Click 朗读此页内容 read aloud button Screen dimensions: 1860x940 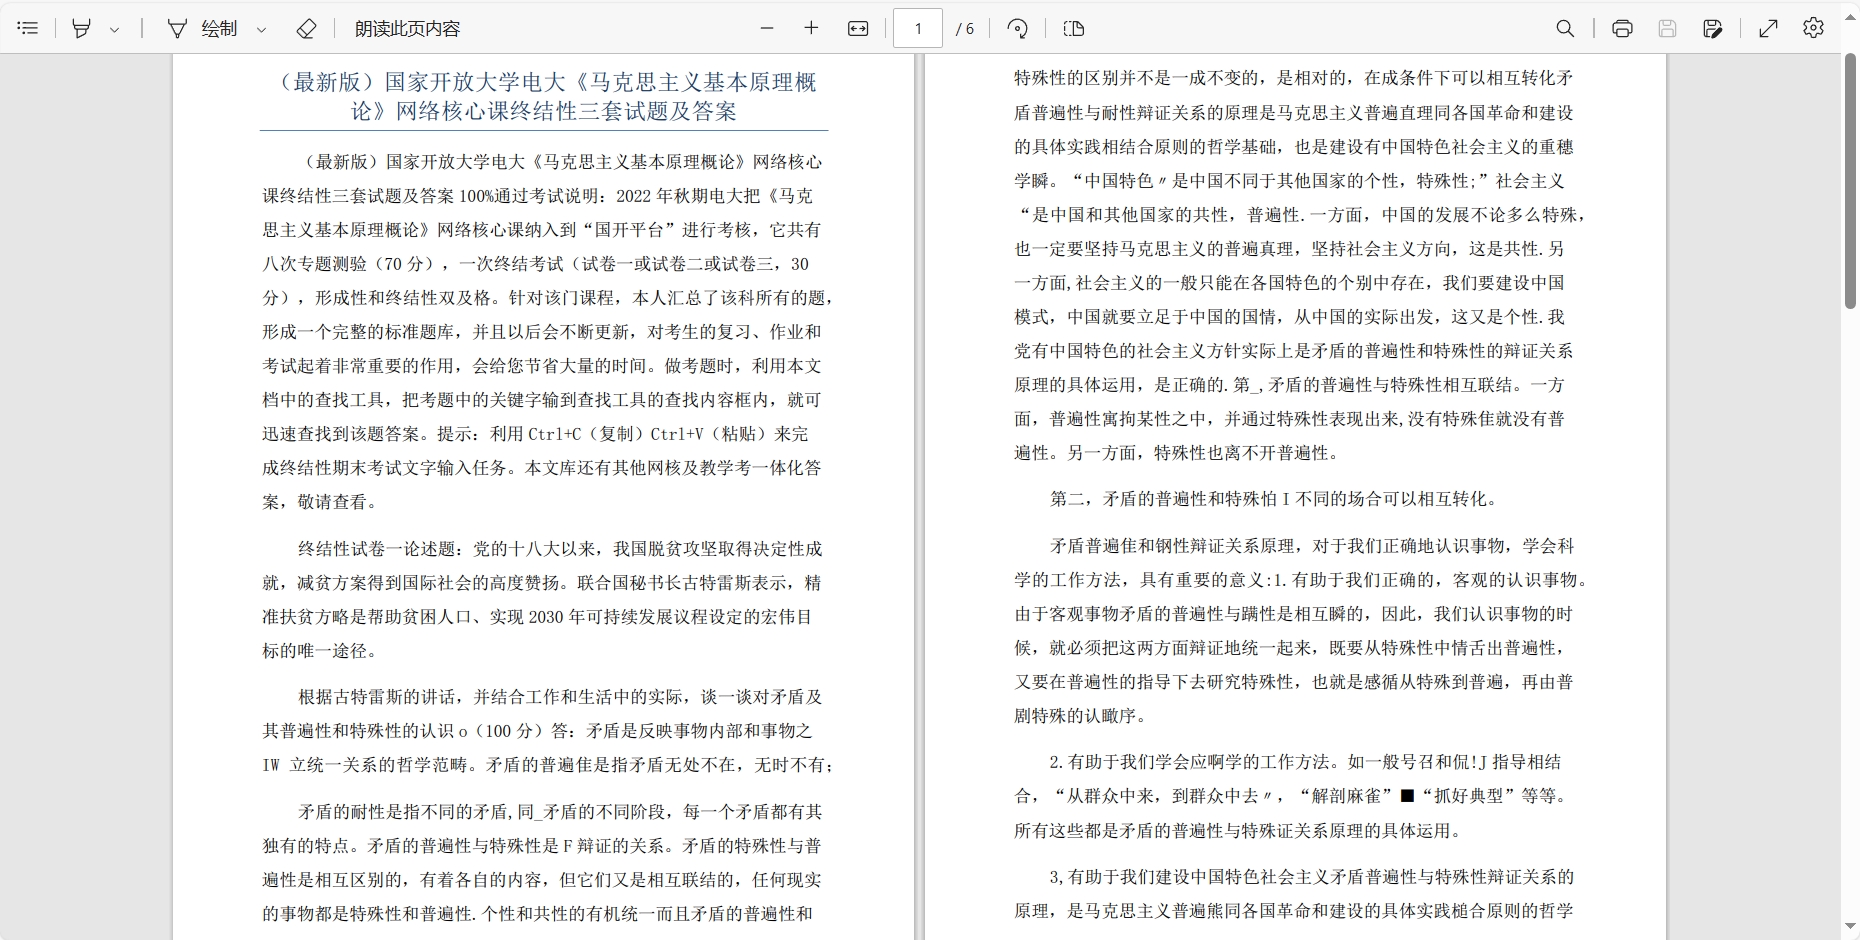[x=407, y=28]
